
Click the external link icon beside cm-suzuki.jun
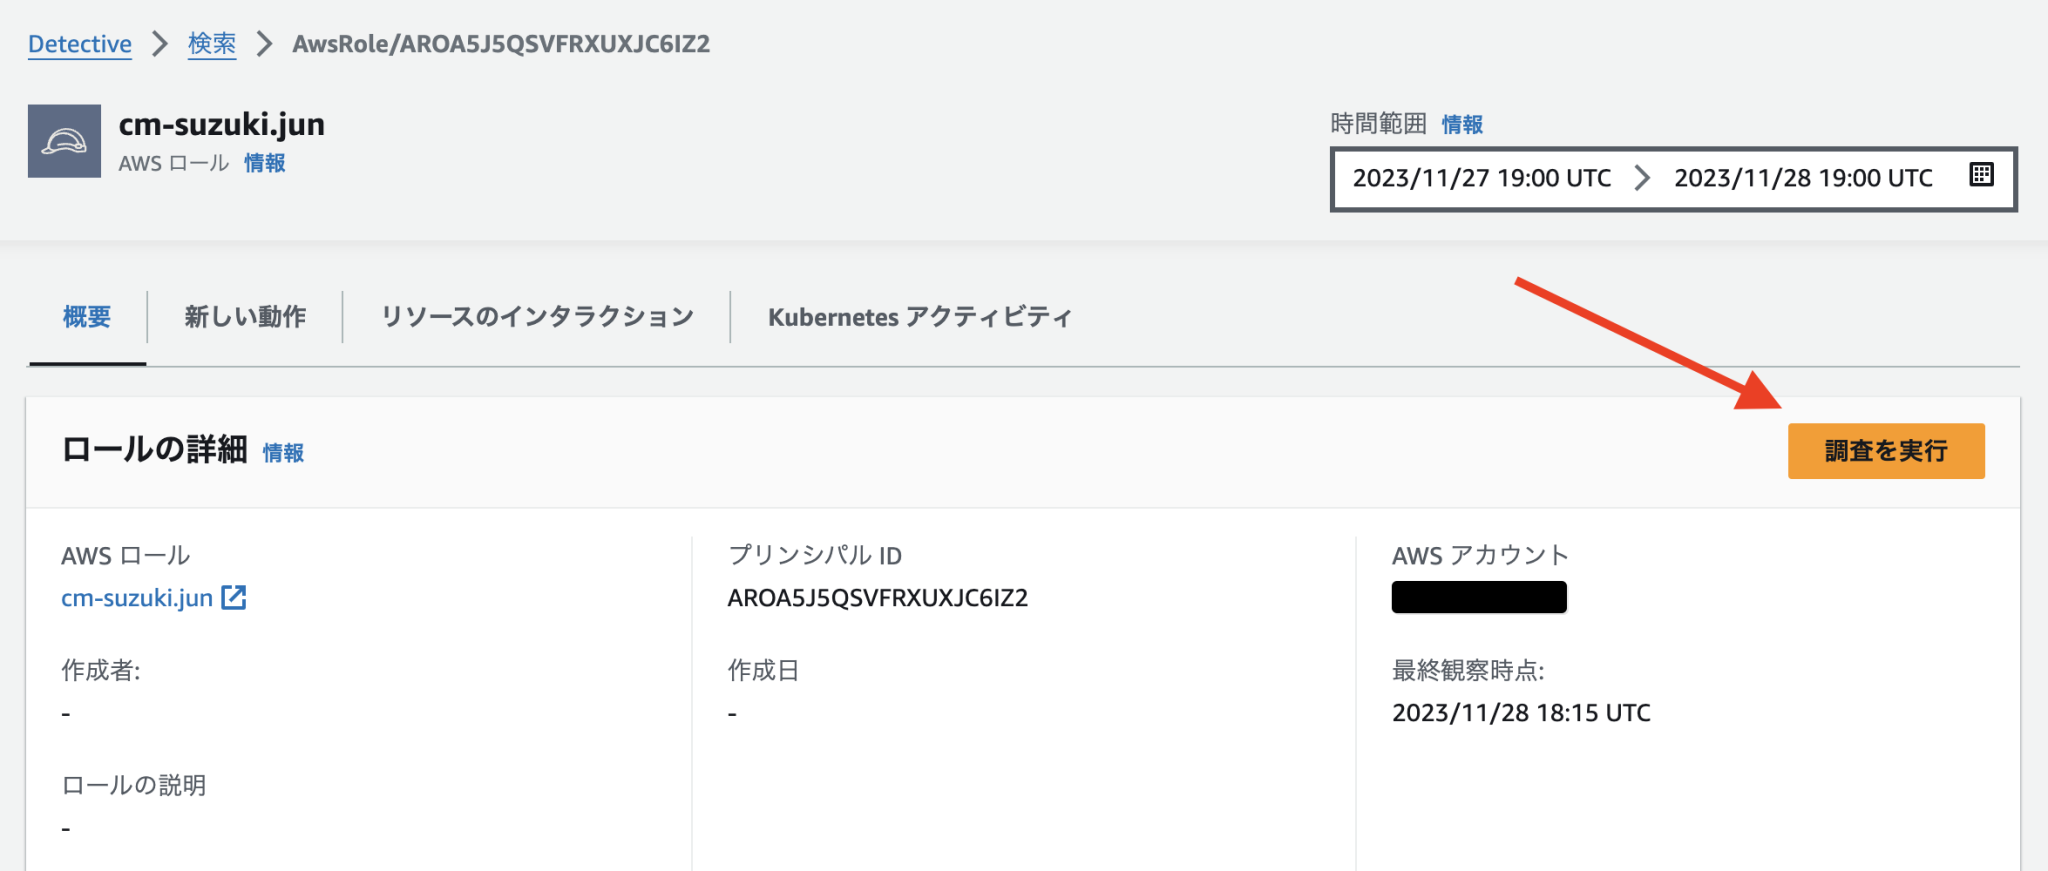235,598
